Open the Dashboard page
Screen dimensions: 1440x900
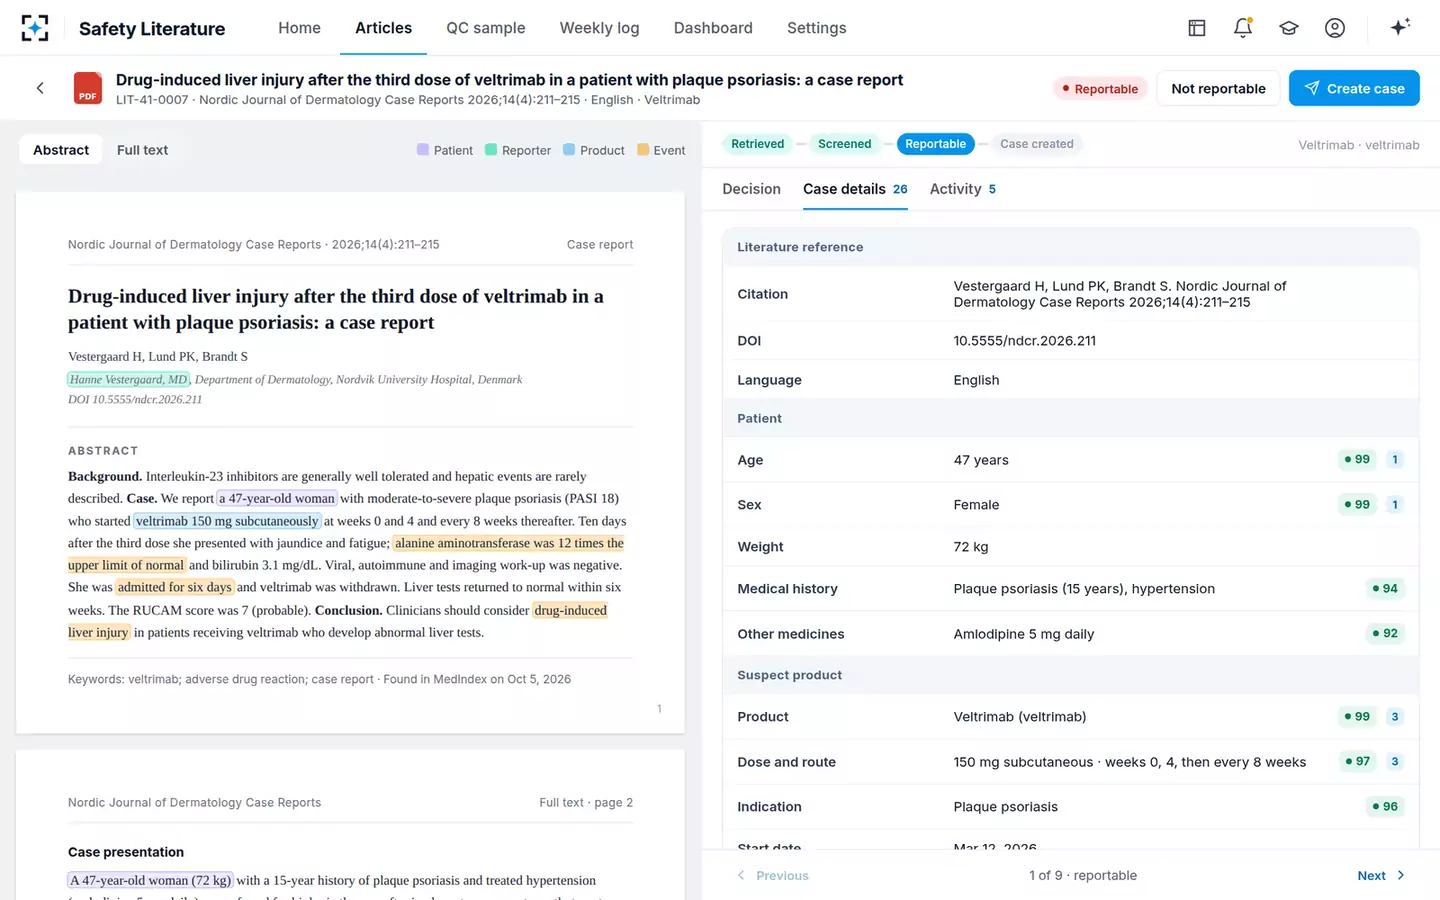713,28
